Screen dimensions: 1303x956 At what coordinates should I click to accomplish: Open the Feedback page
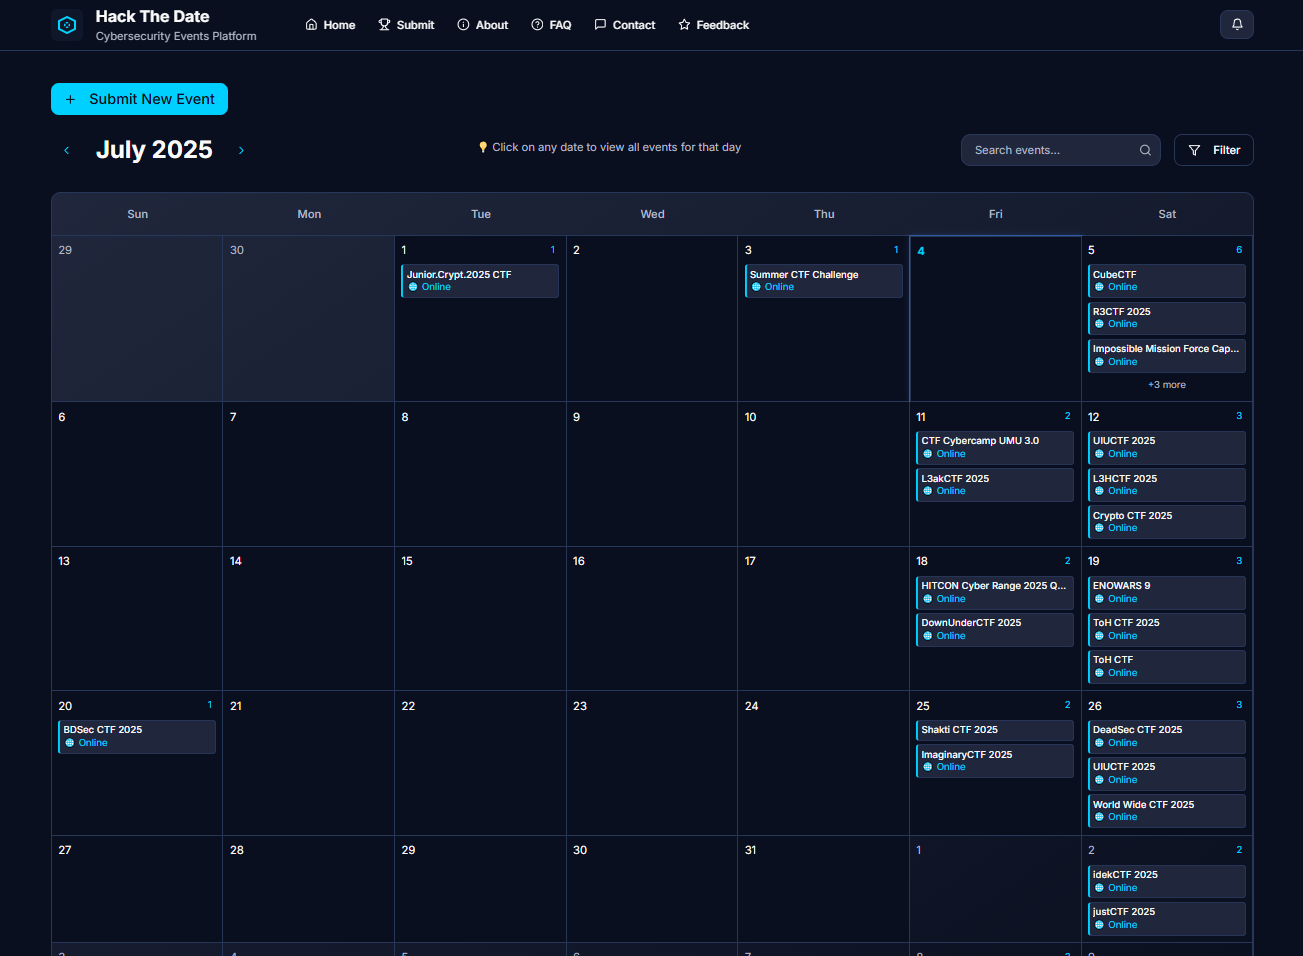click(714, 25)
